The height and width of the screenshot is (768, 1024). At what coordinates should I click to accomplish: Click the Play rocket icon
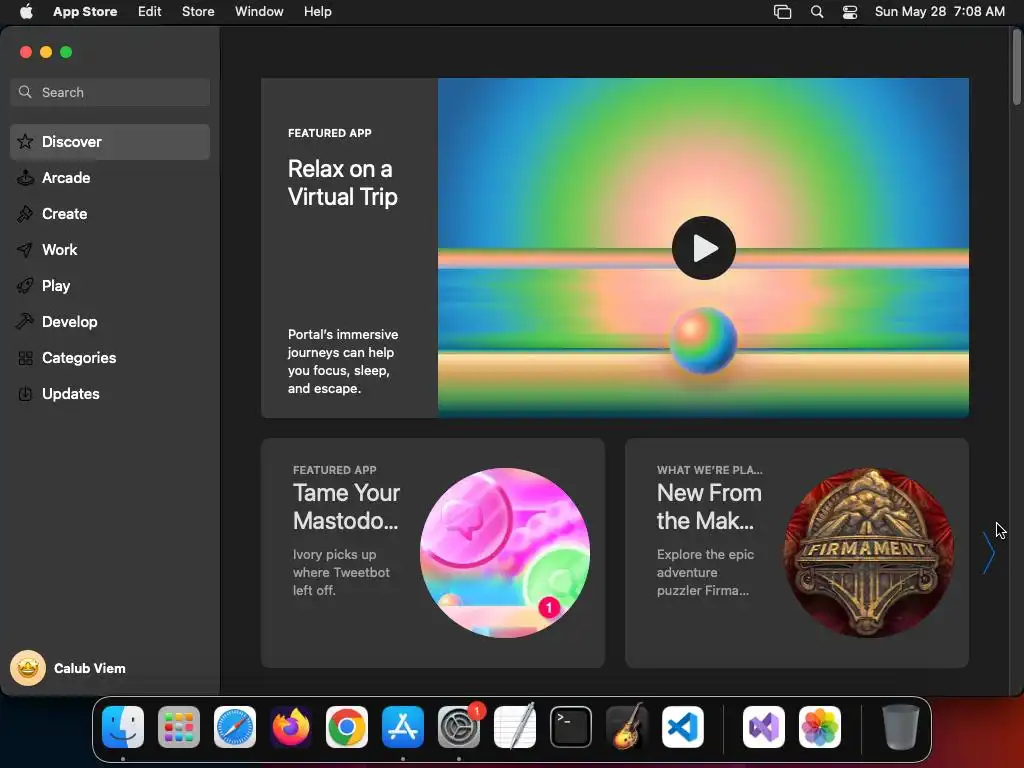[x=25, y=285]
